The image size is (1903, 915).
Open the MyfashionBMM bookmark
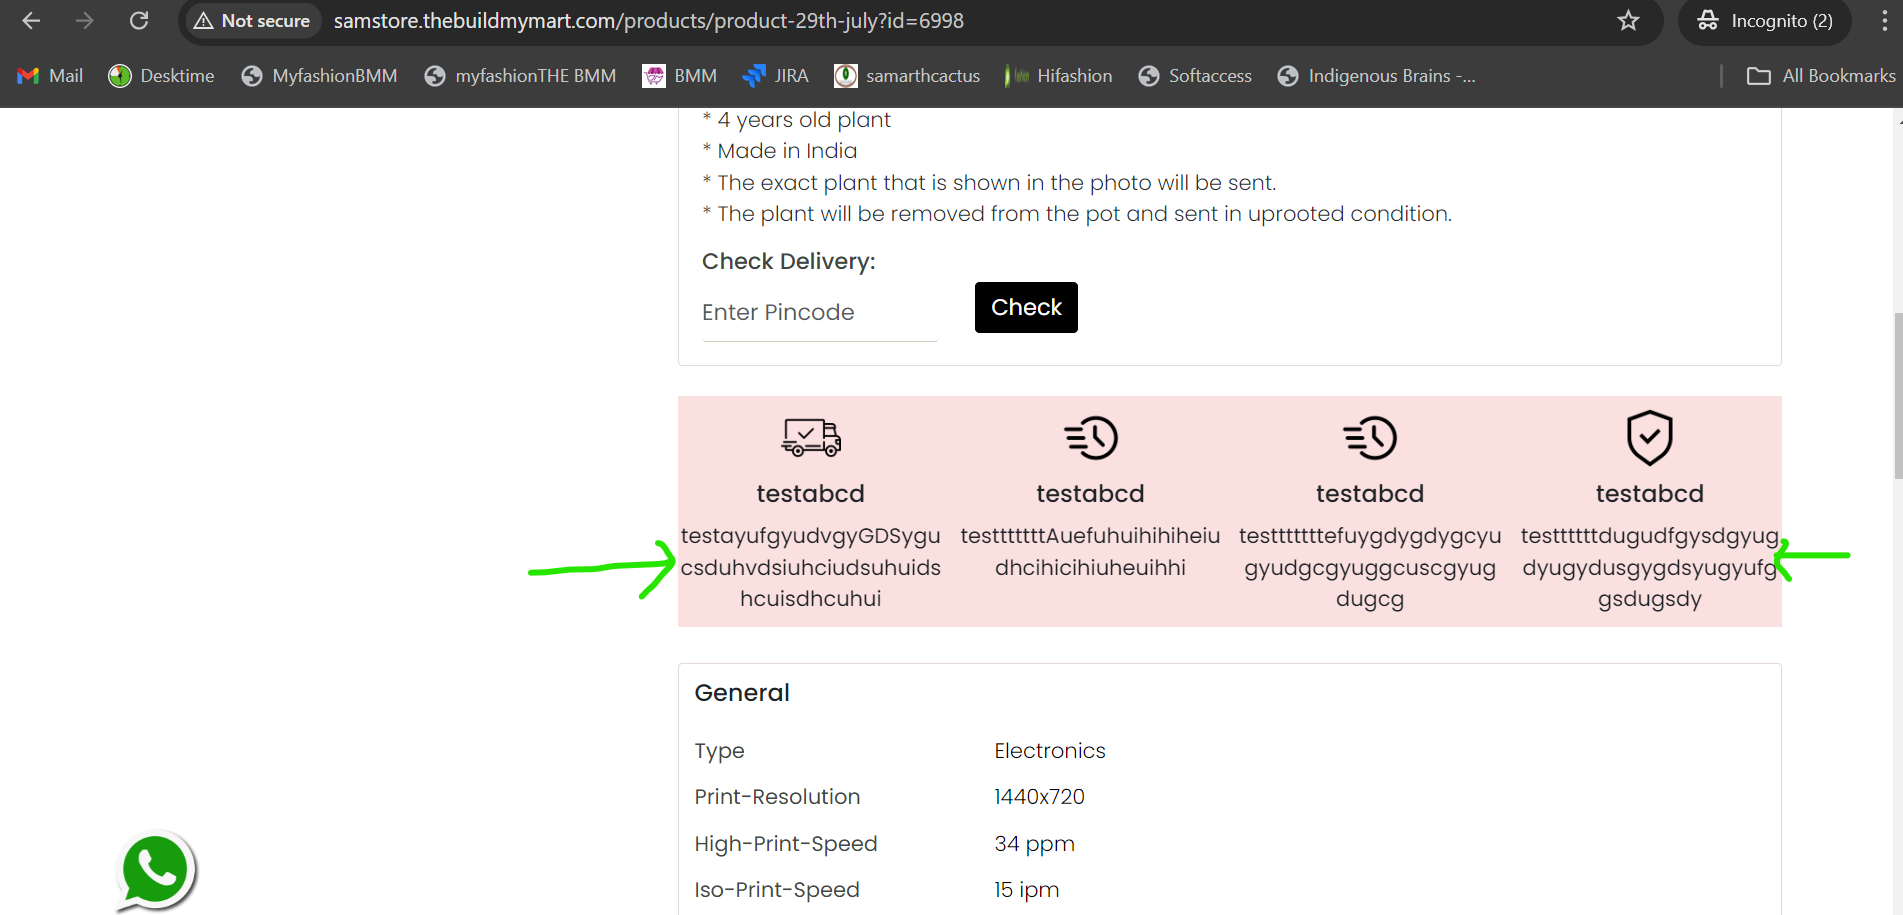click(x=319, y=76)
